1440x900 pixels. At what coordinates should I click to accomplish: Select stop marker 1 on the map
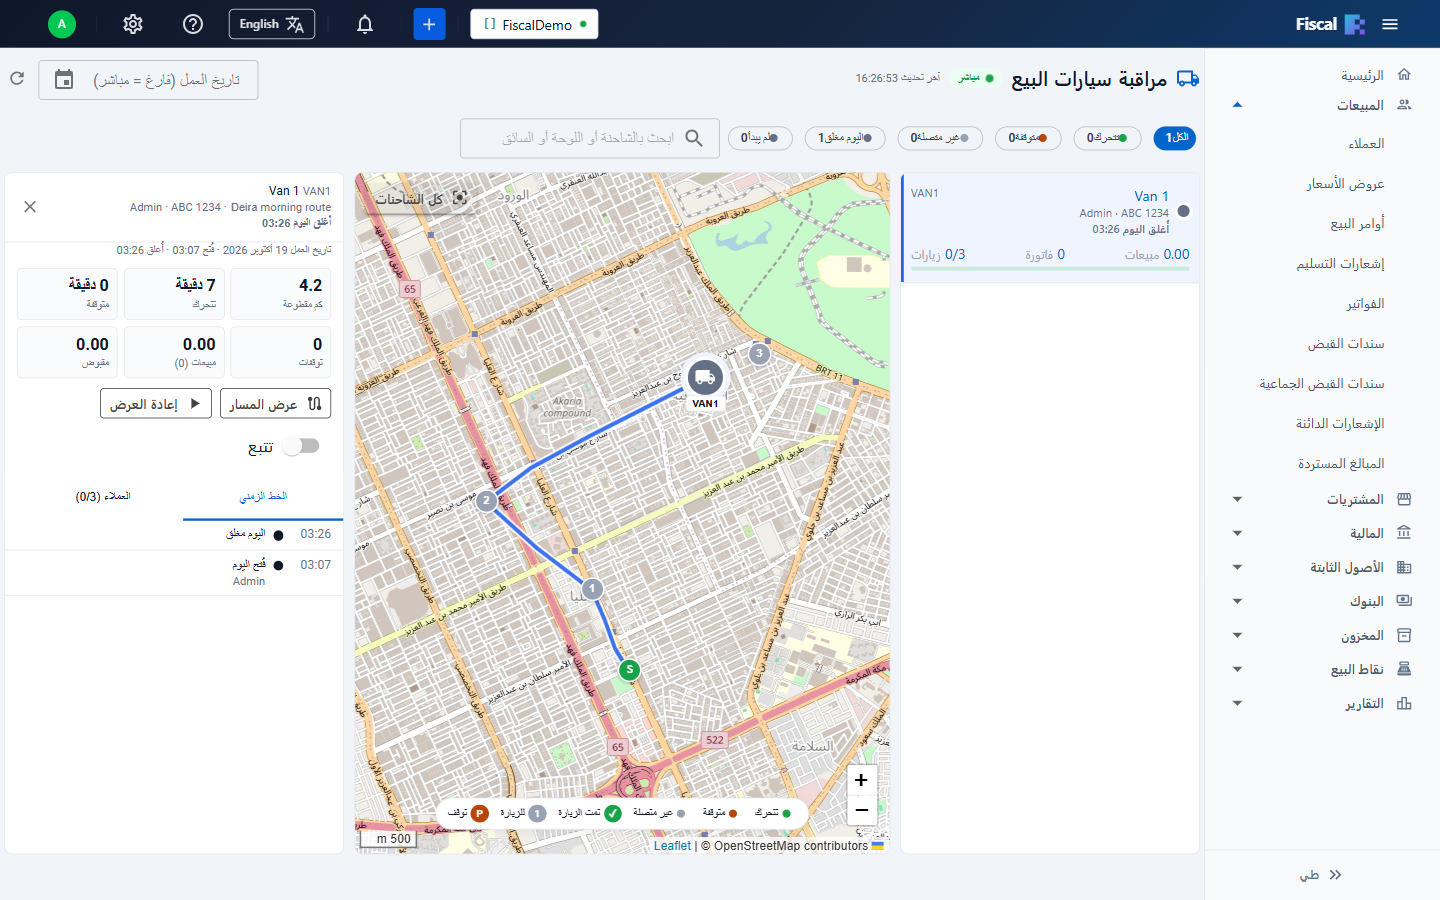tap(592, 588)
